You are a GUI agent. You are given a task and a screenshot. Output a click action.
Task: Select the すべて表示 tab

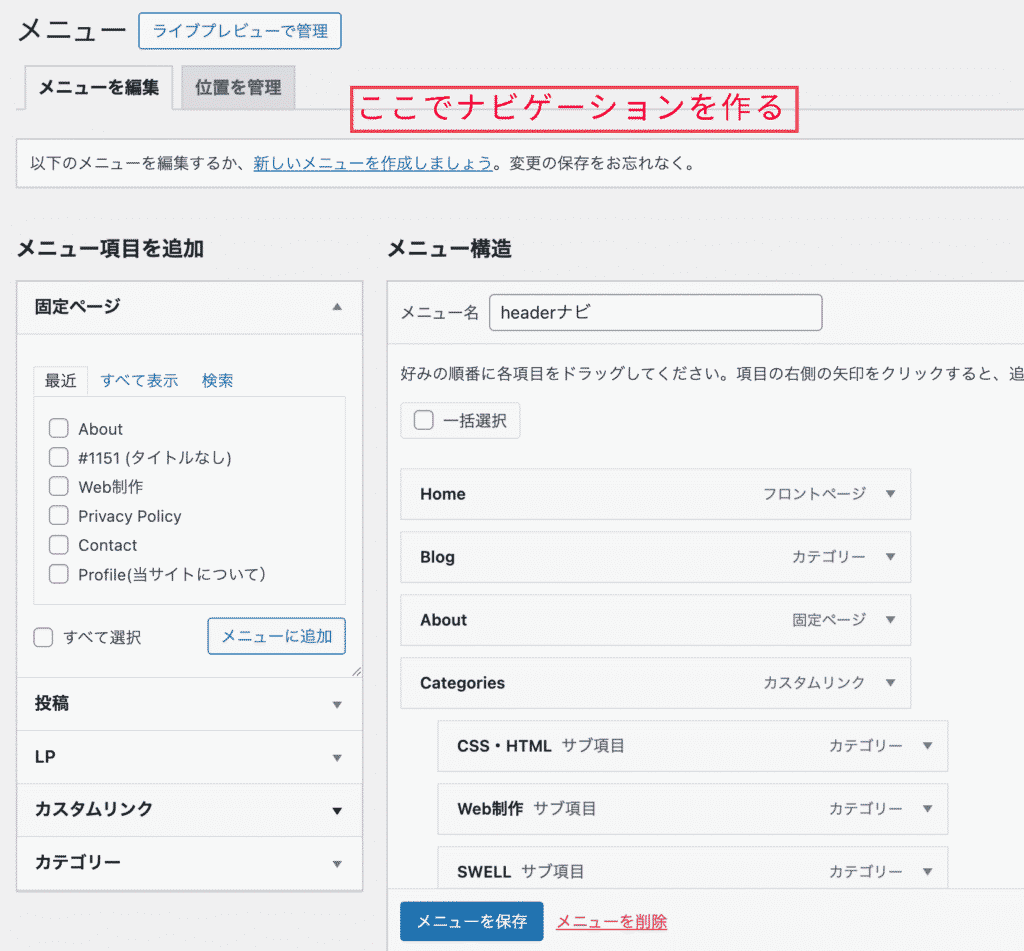[139, 380]
